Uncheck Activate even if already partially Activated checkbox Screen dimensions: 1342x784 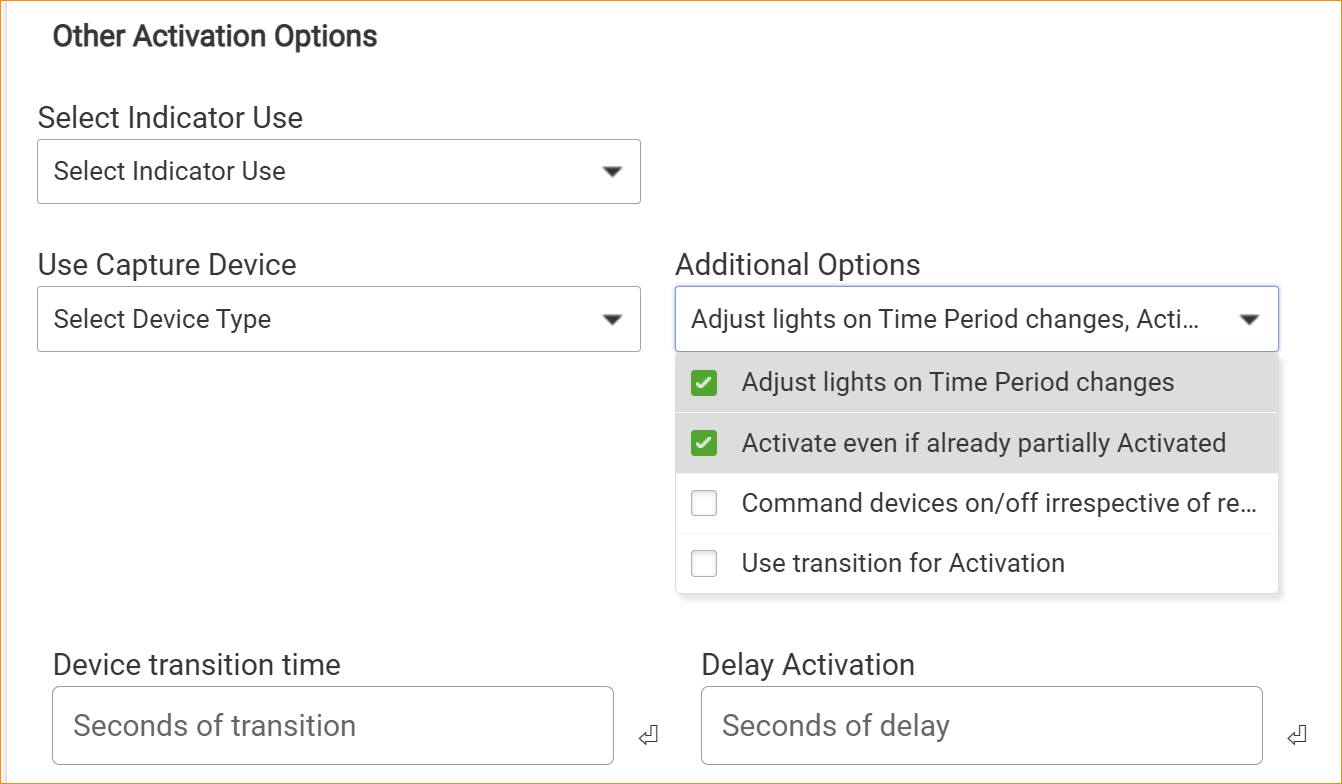(x=704, y=443)
